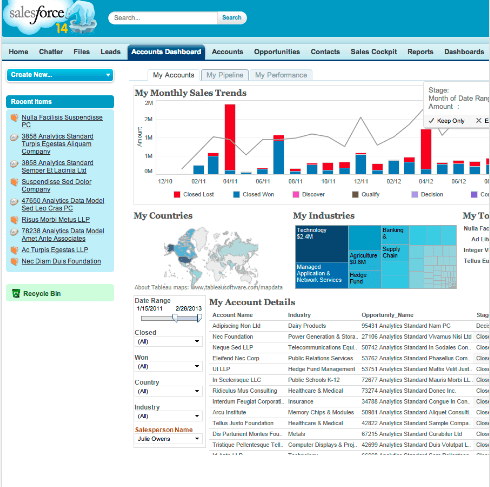
Task: Click opportunity icon beside 78238 Analytics Data Model
Action: 14,231
